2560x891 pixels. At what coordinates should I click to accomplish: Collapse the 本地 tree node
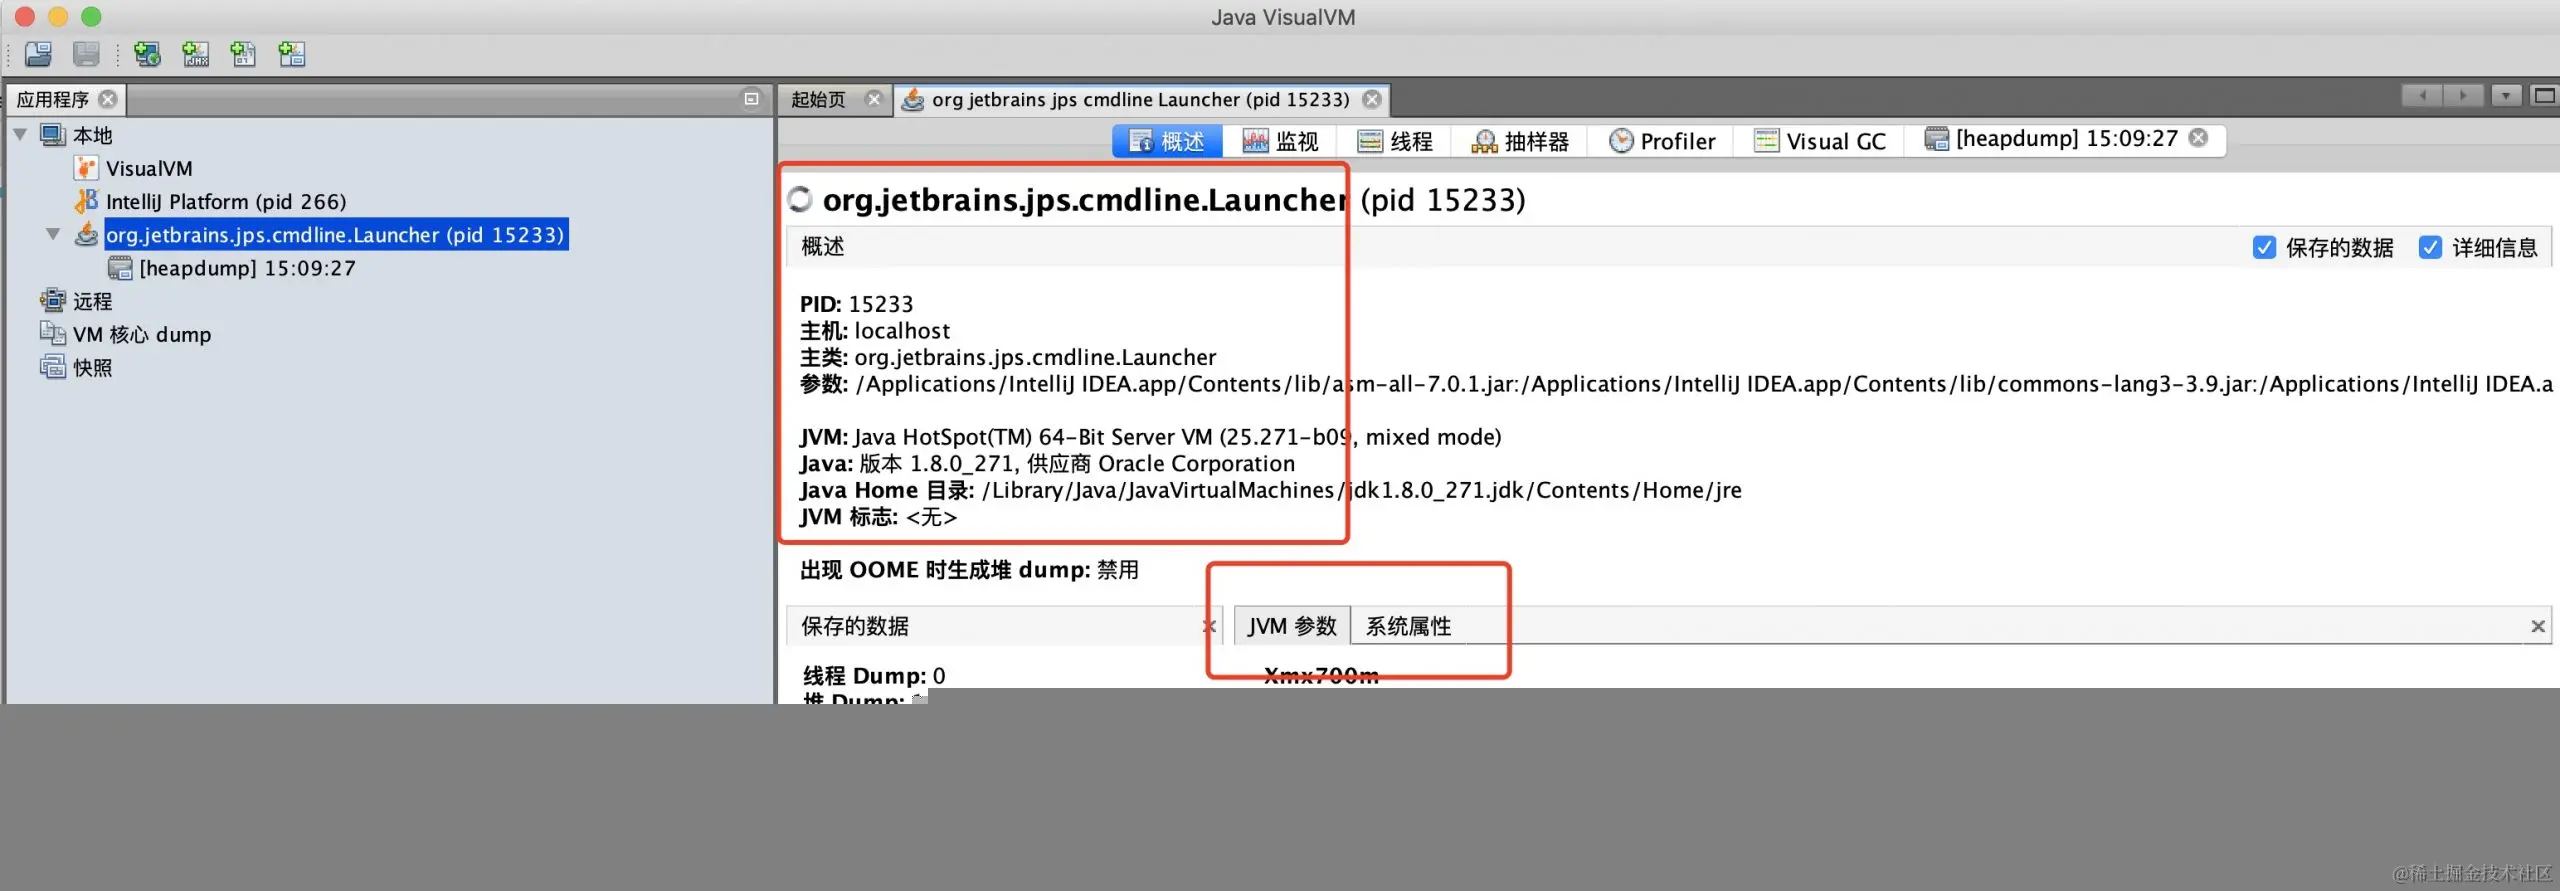pyautogui.click(x=20, y=134)
